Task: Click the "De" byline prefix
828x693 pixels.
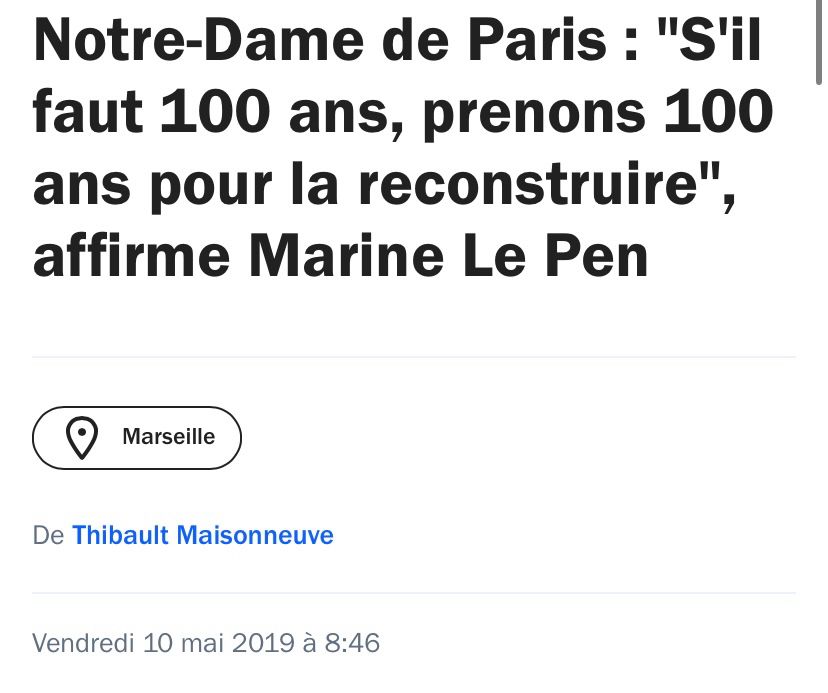Action: tap(48, 535)
